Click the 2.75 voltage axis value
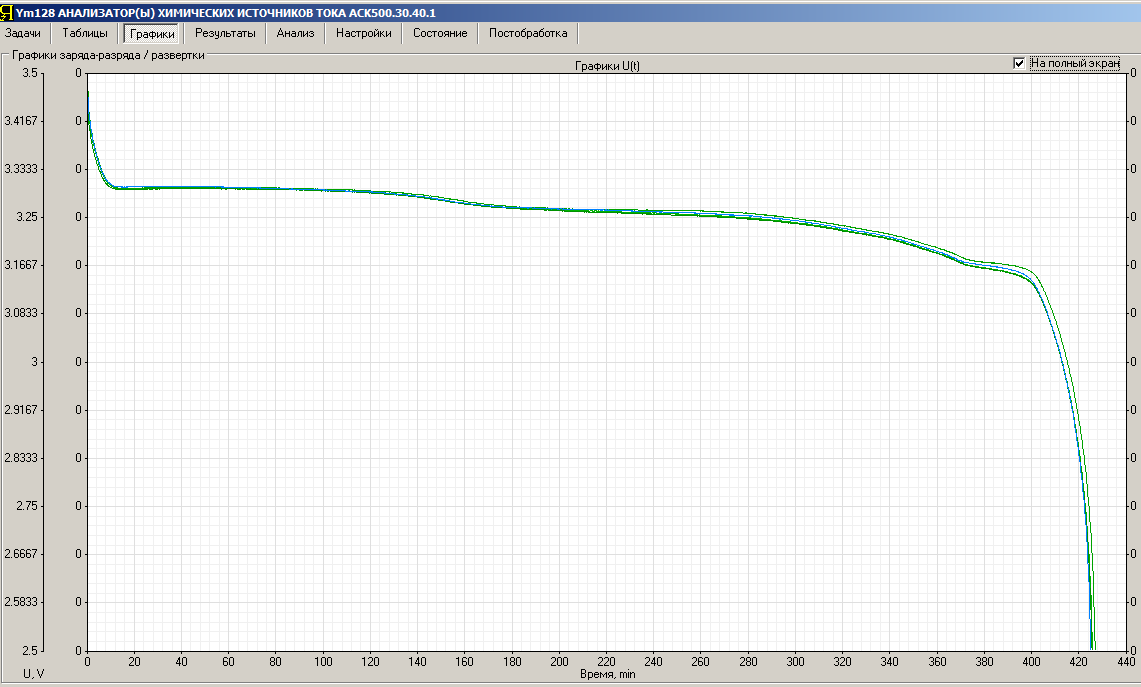 [25, 506]
